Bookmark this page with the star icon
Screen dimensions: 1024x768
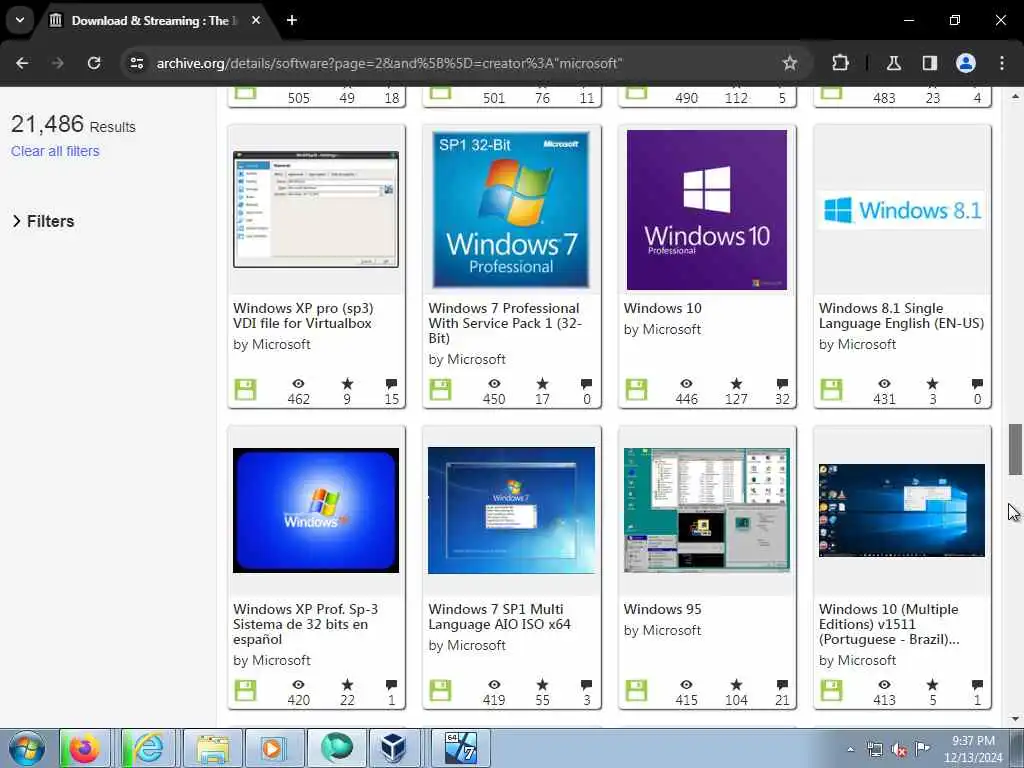tap(790, 63)
